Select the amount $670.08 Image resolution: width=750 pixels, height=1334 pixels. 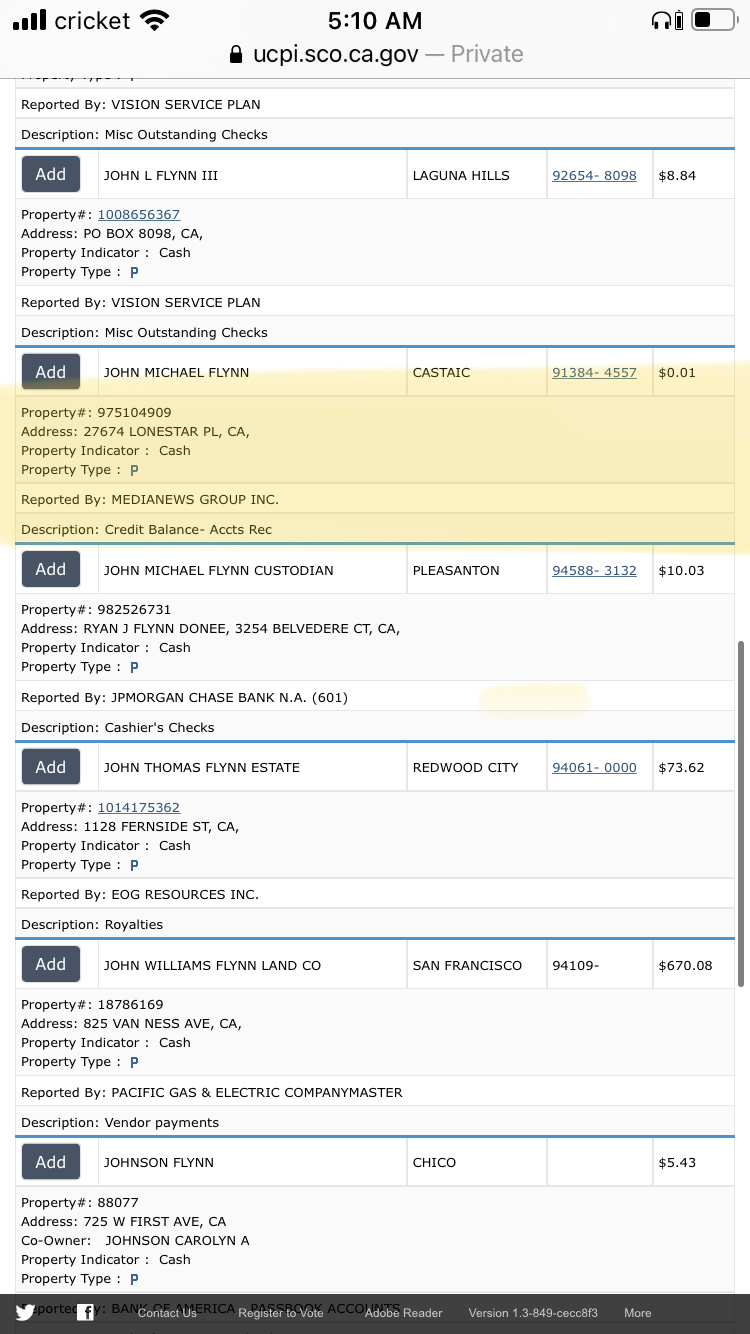(685, 965)
